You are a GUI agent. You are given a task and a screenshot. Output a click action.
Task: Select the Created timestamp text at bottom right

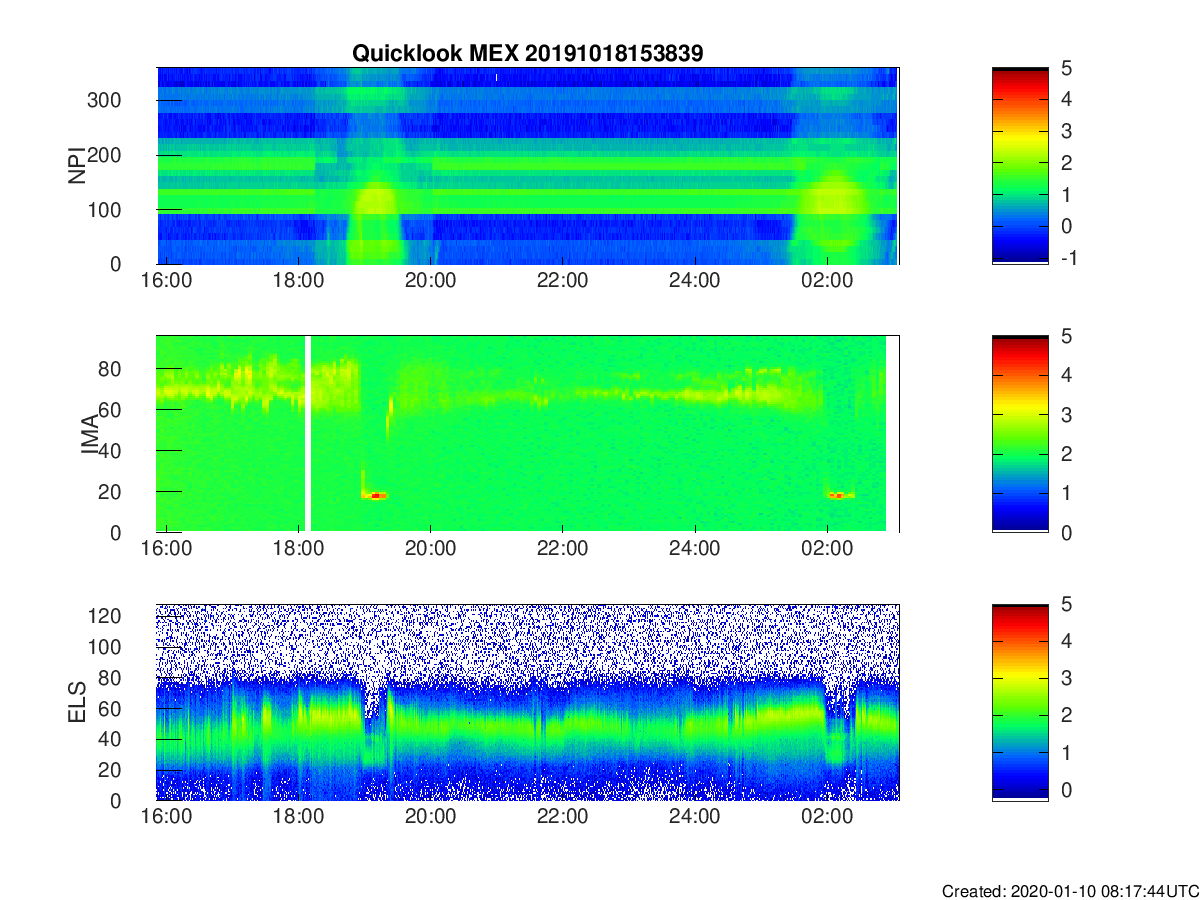coord(1069,890)
